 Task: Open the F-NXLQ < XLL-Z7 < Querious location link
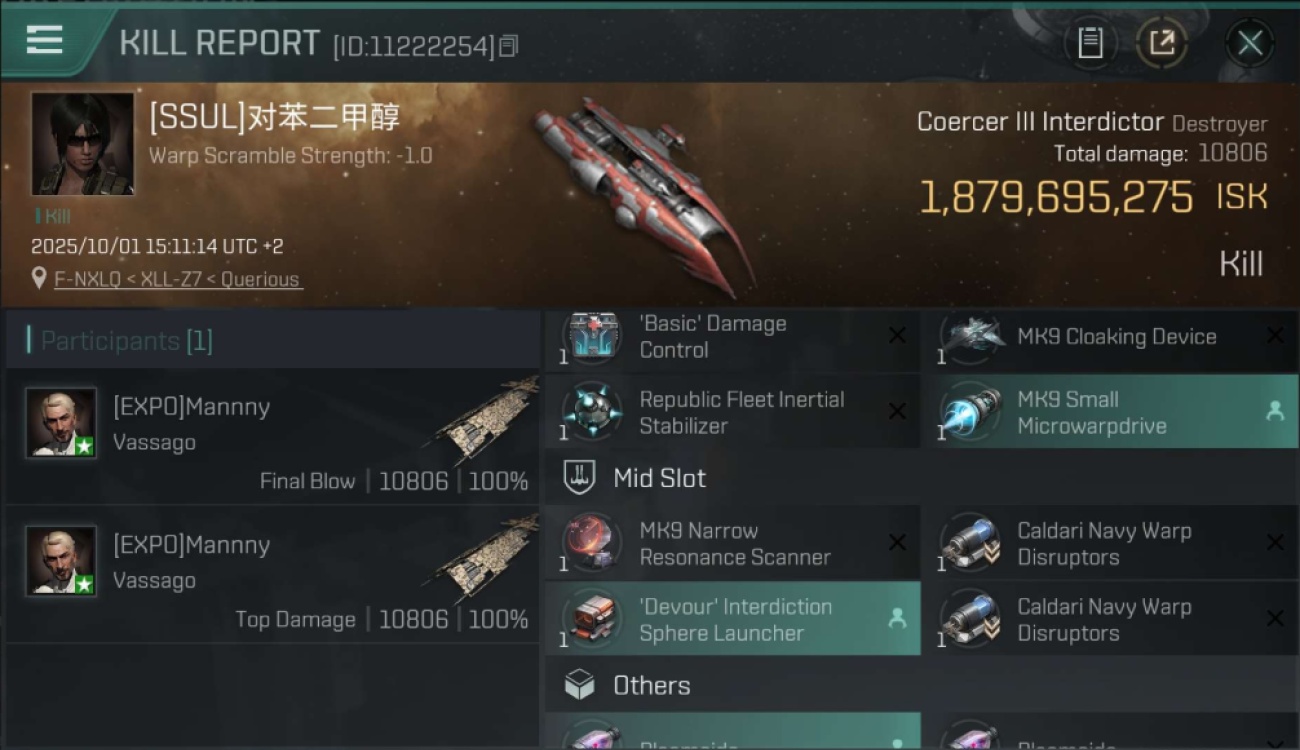point(177,280)
